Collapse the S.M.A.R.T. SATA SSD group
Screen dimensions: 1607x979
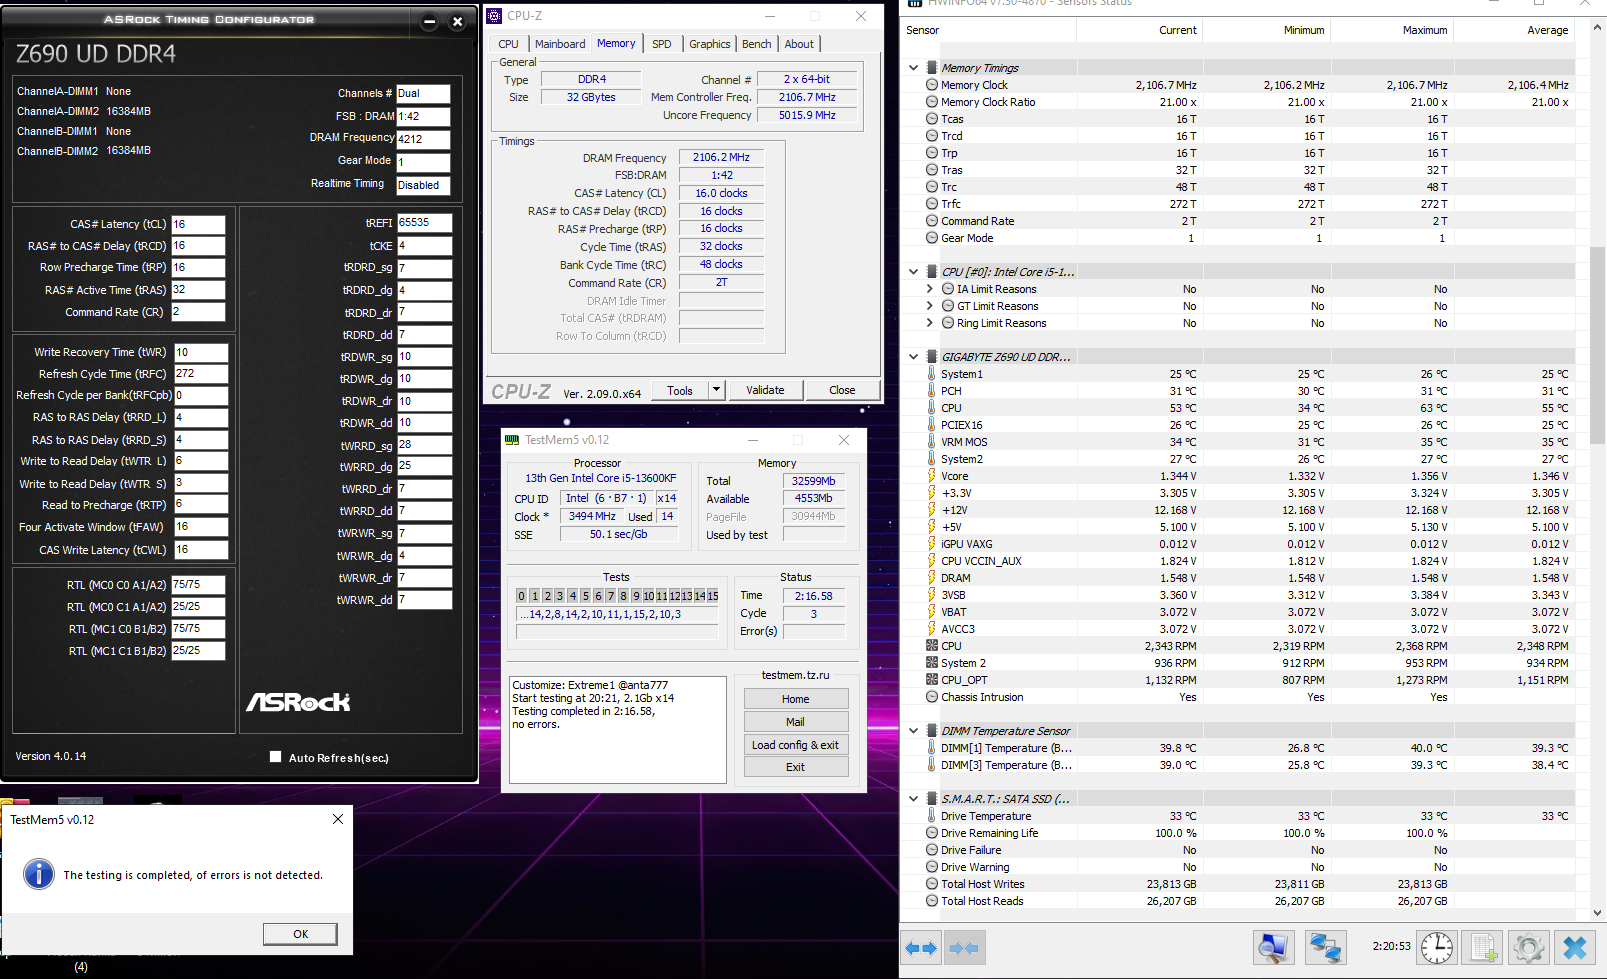[913, 799]
